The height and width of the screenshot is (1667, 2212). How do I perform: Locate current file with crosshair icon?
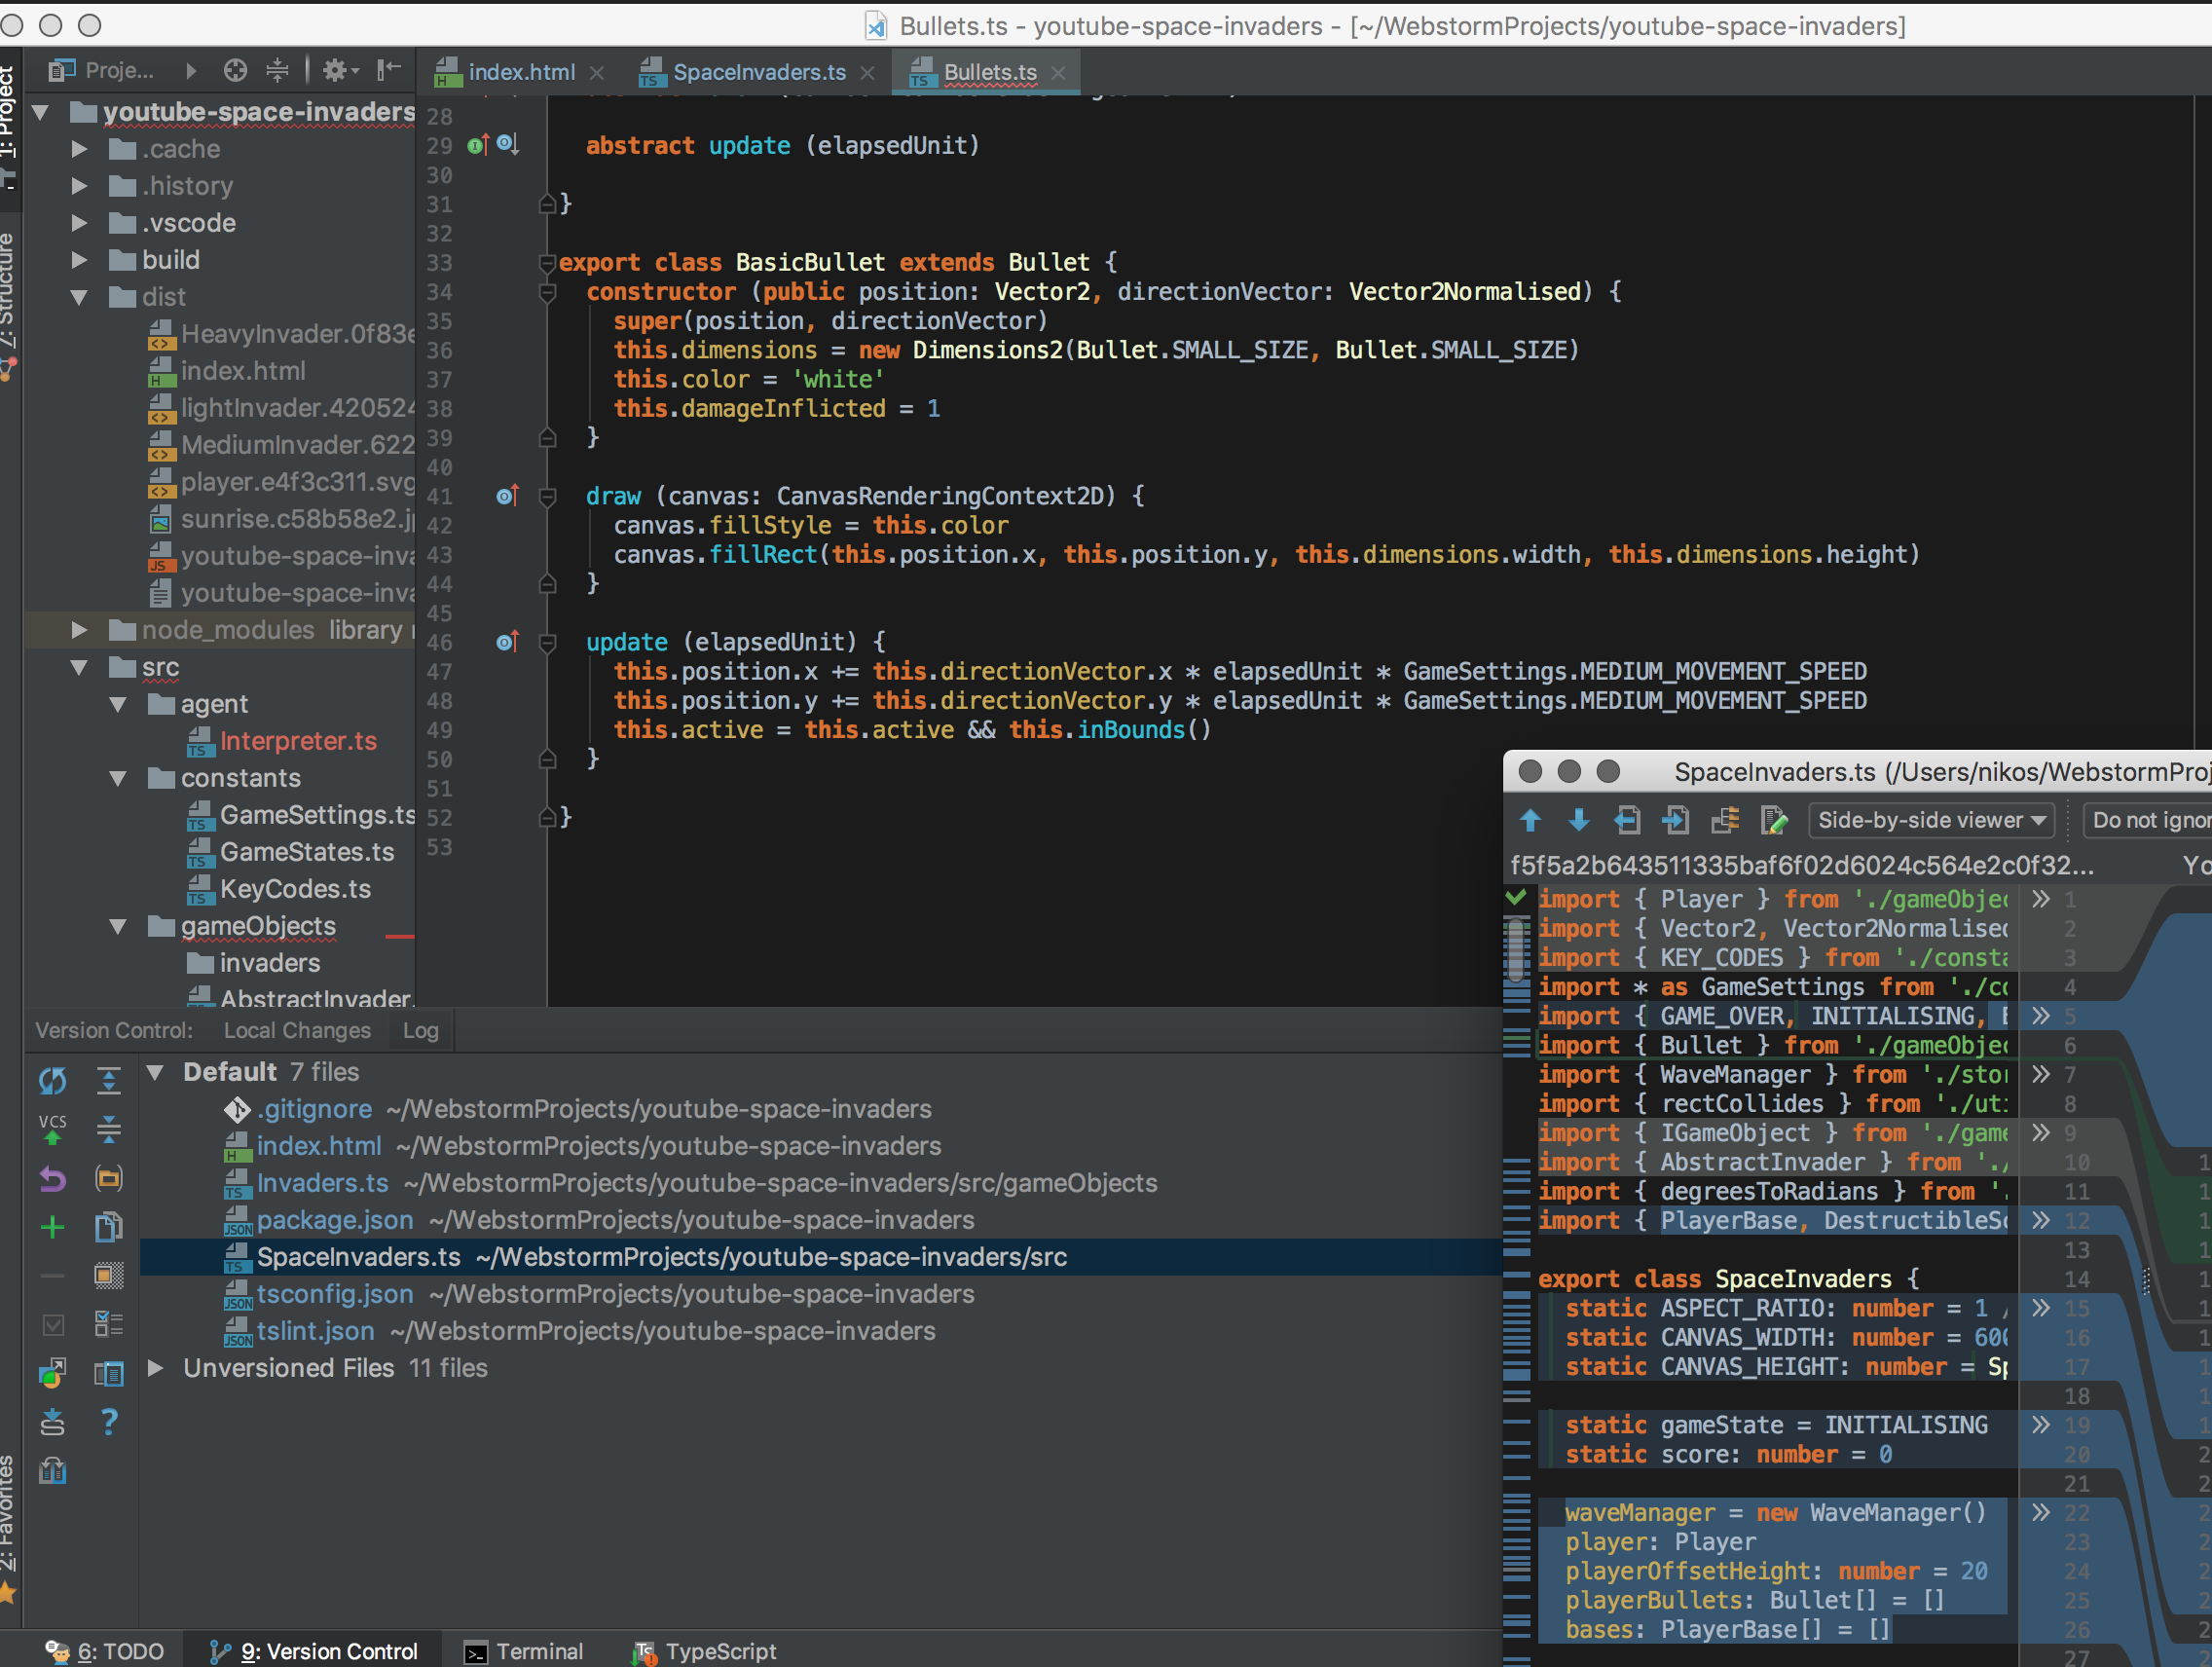(235, 71)
